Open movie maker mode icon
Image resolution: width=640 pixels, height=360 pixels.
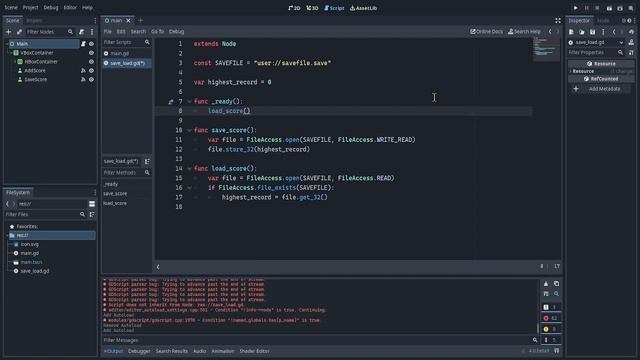[631, 8]
